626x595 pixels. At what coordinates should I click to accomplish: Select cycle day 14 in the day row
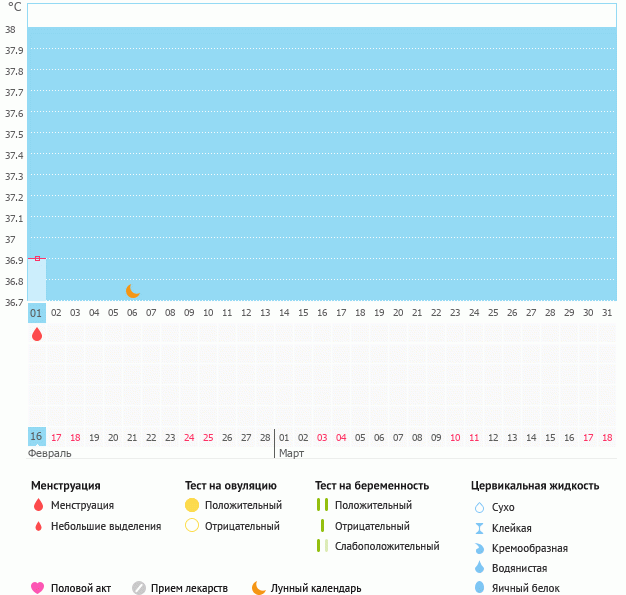pos(284,313)
